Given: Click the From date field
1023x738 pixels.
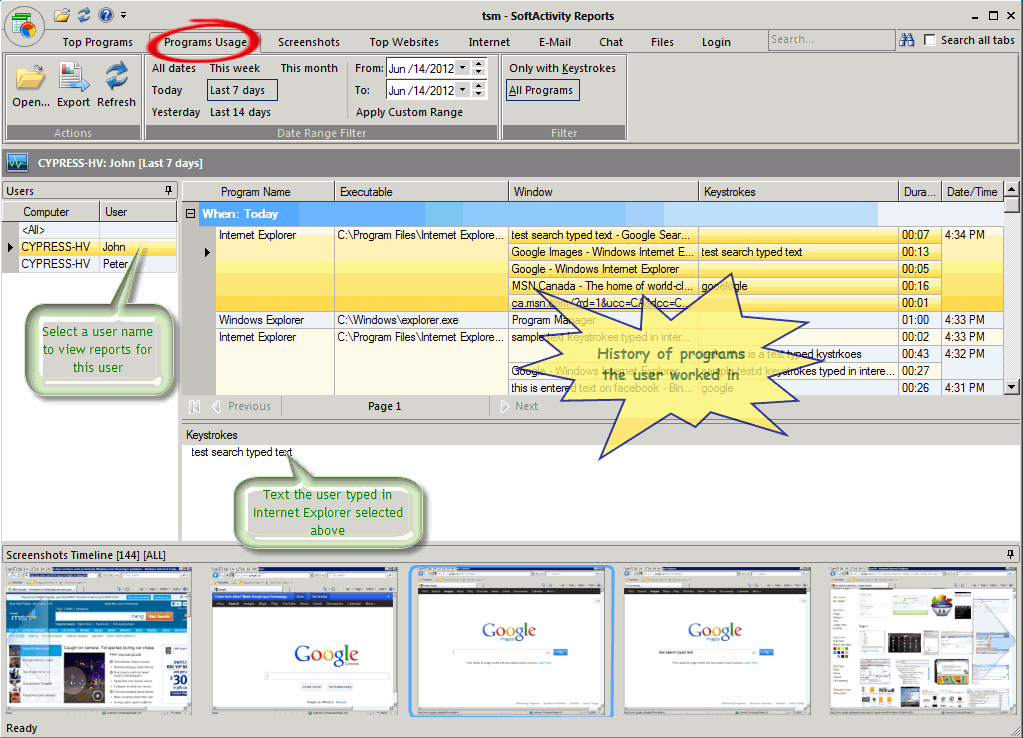Looking at the screenshot, I should [421, 68].
